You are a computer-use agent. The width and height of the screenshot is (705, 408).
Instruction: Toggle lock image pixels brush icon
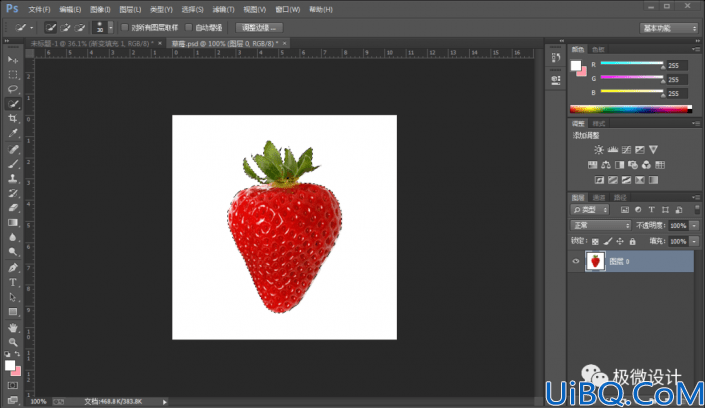(607, 242)
